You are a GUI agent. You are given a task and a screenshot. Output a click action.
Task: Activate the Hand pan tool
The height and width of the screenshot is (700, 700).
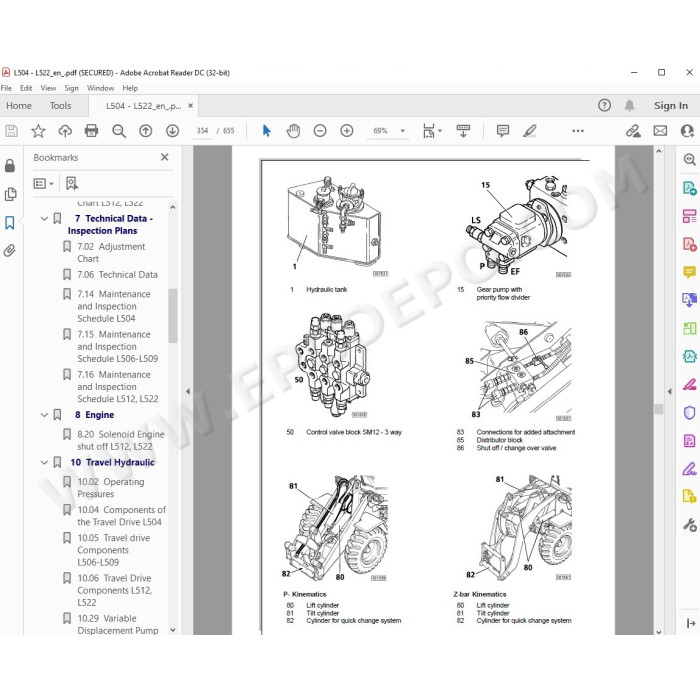coord(293,131)
